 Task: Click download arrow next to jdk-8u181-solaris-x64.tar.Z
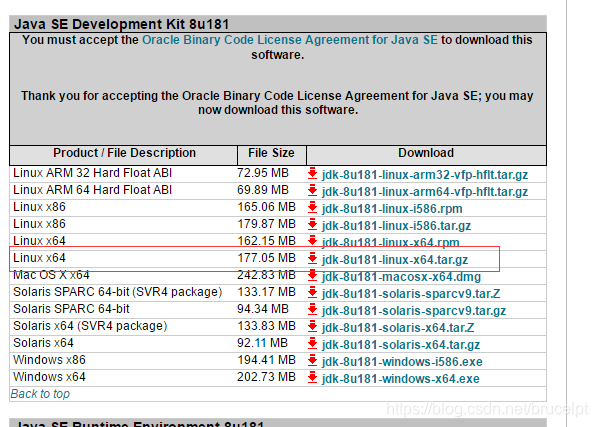point(312,326)
